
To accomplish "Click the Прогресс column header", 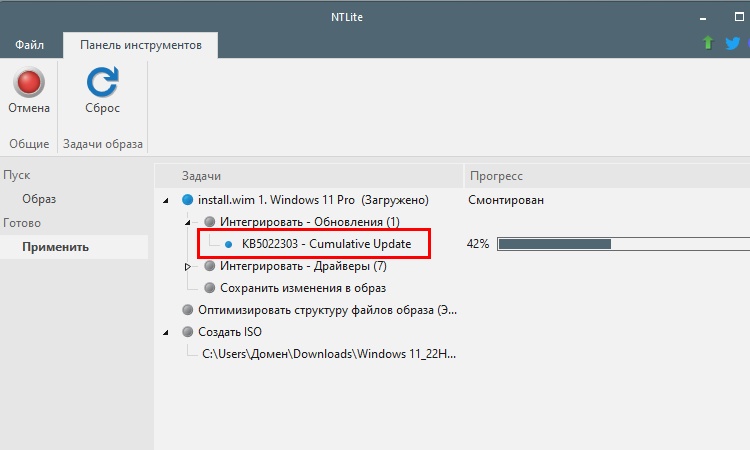I will click(x=607, y=176).
